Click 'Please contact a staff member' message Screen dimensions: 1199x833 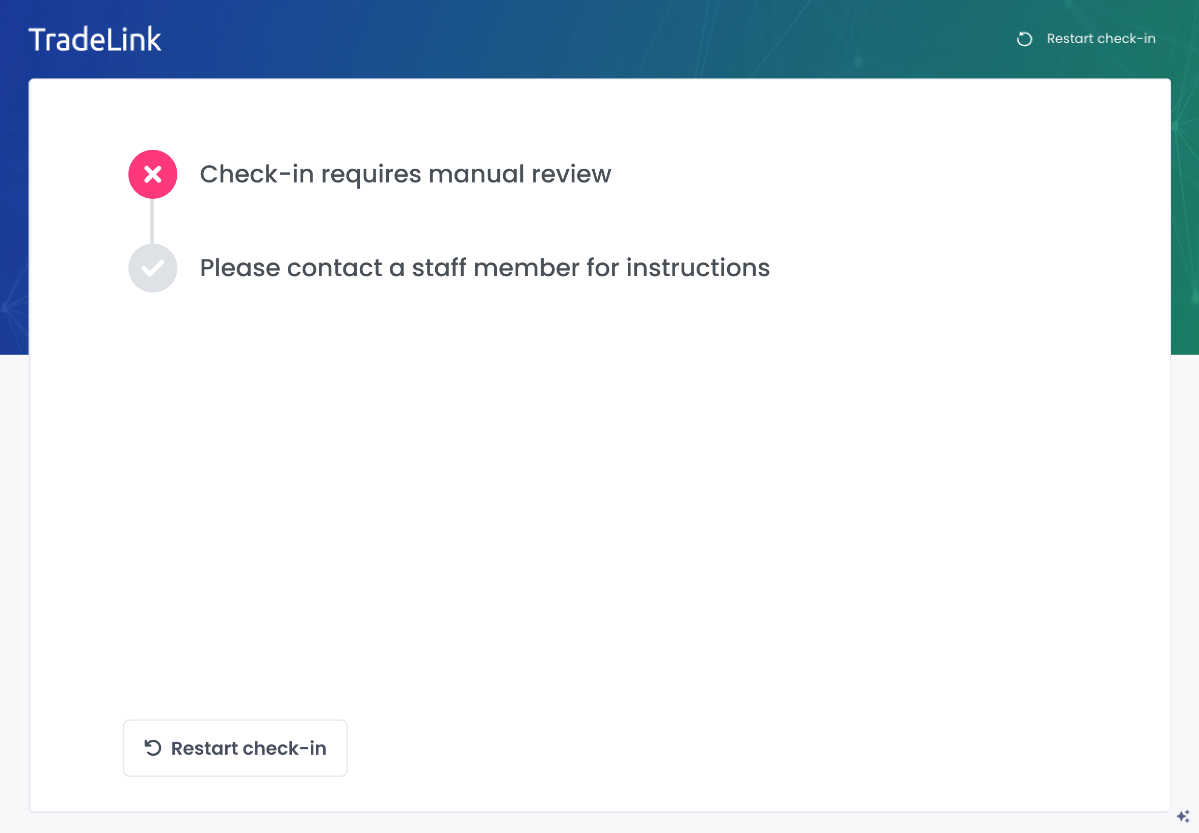click(x=484, y=268)
